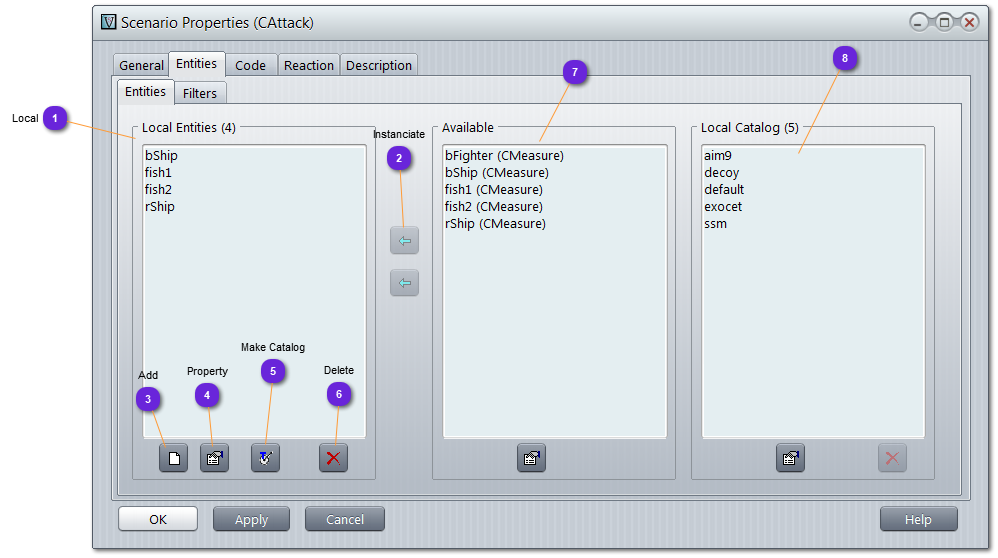The image size is (998, 558).
Task: Delete the selected local entity
Action: (x=333, y=459)
